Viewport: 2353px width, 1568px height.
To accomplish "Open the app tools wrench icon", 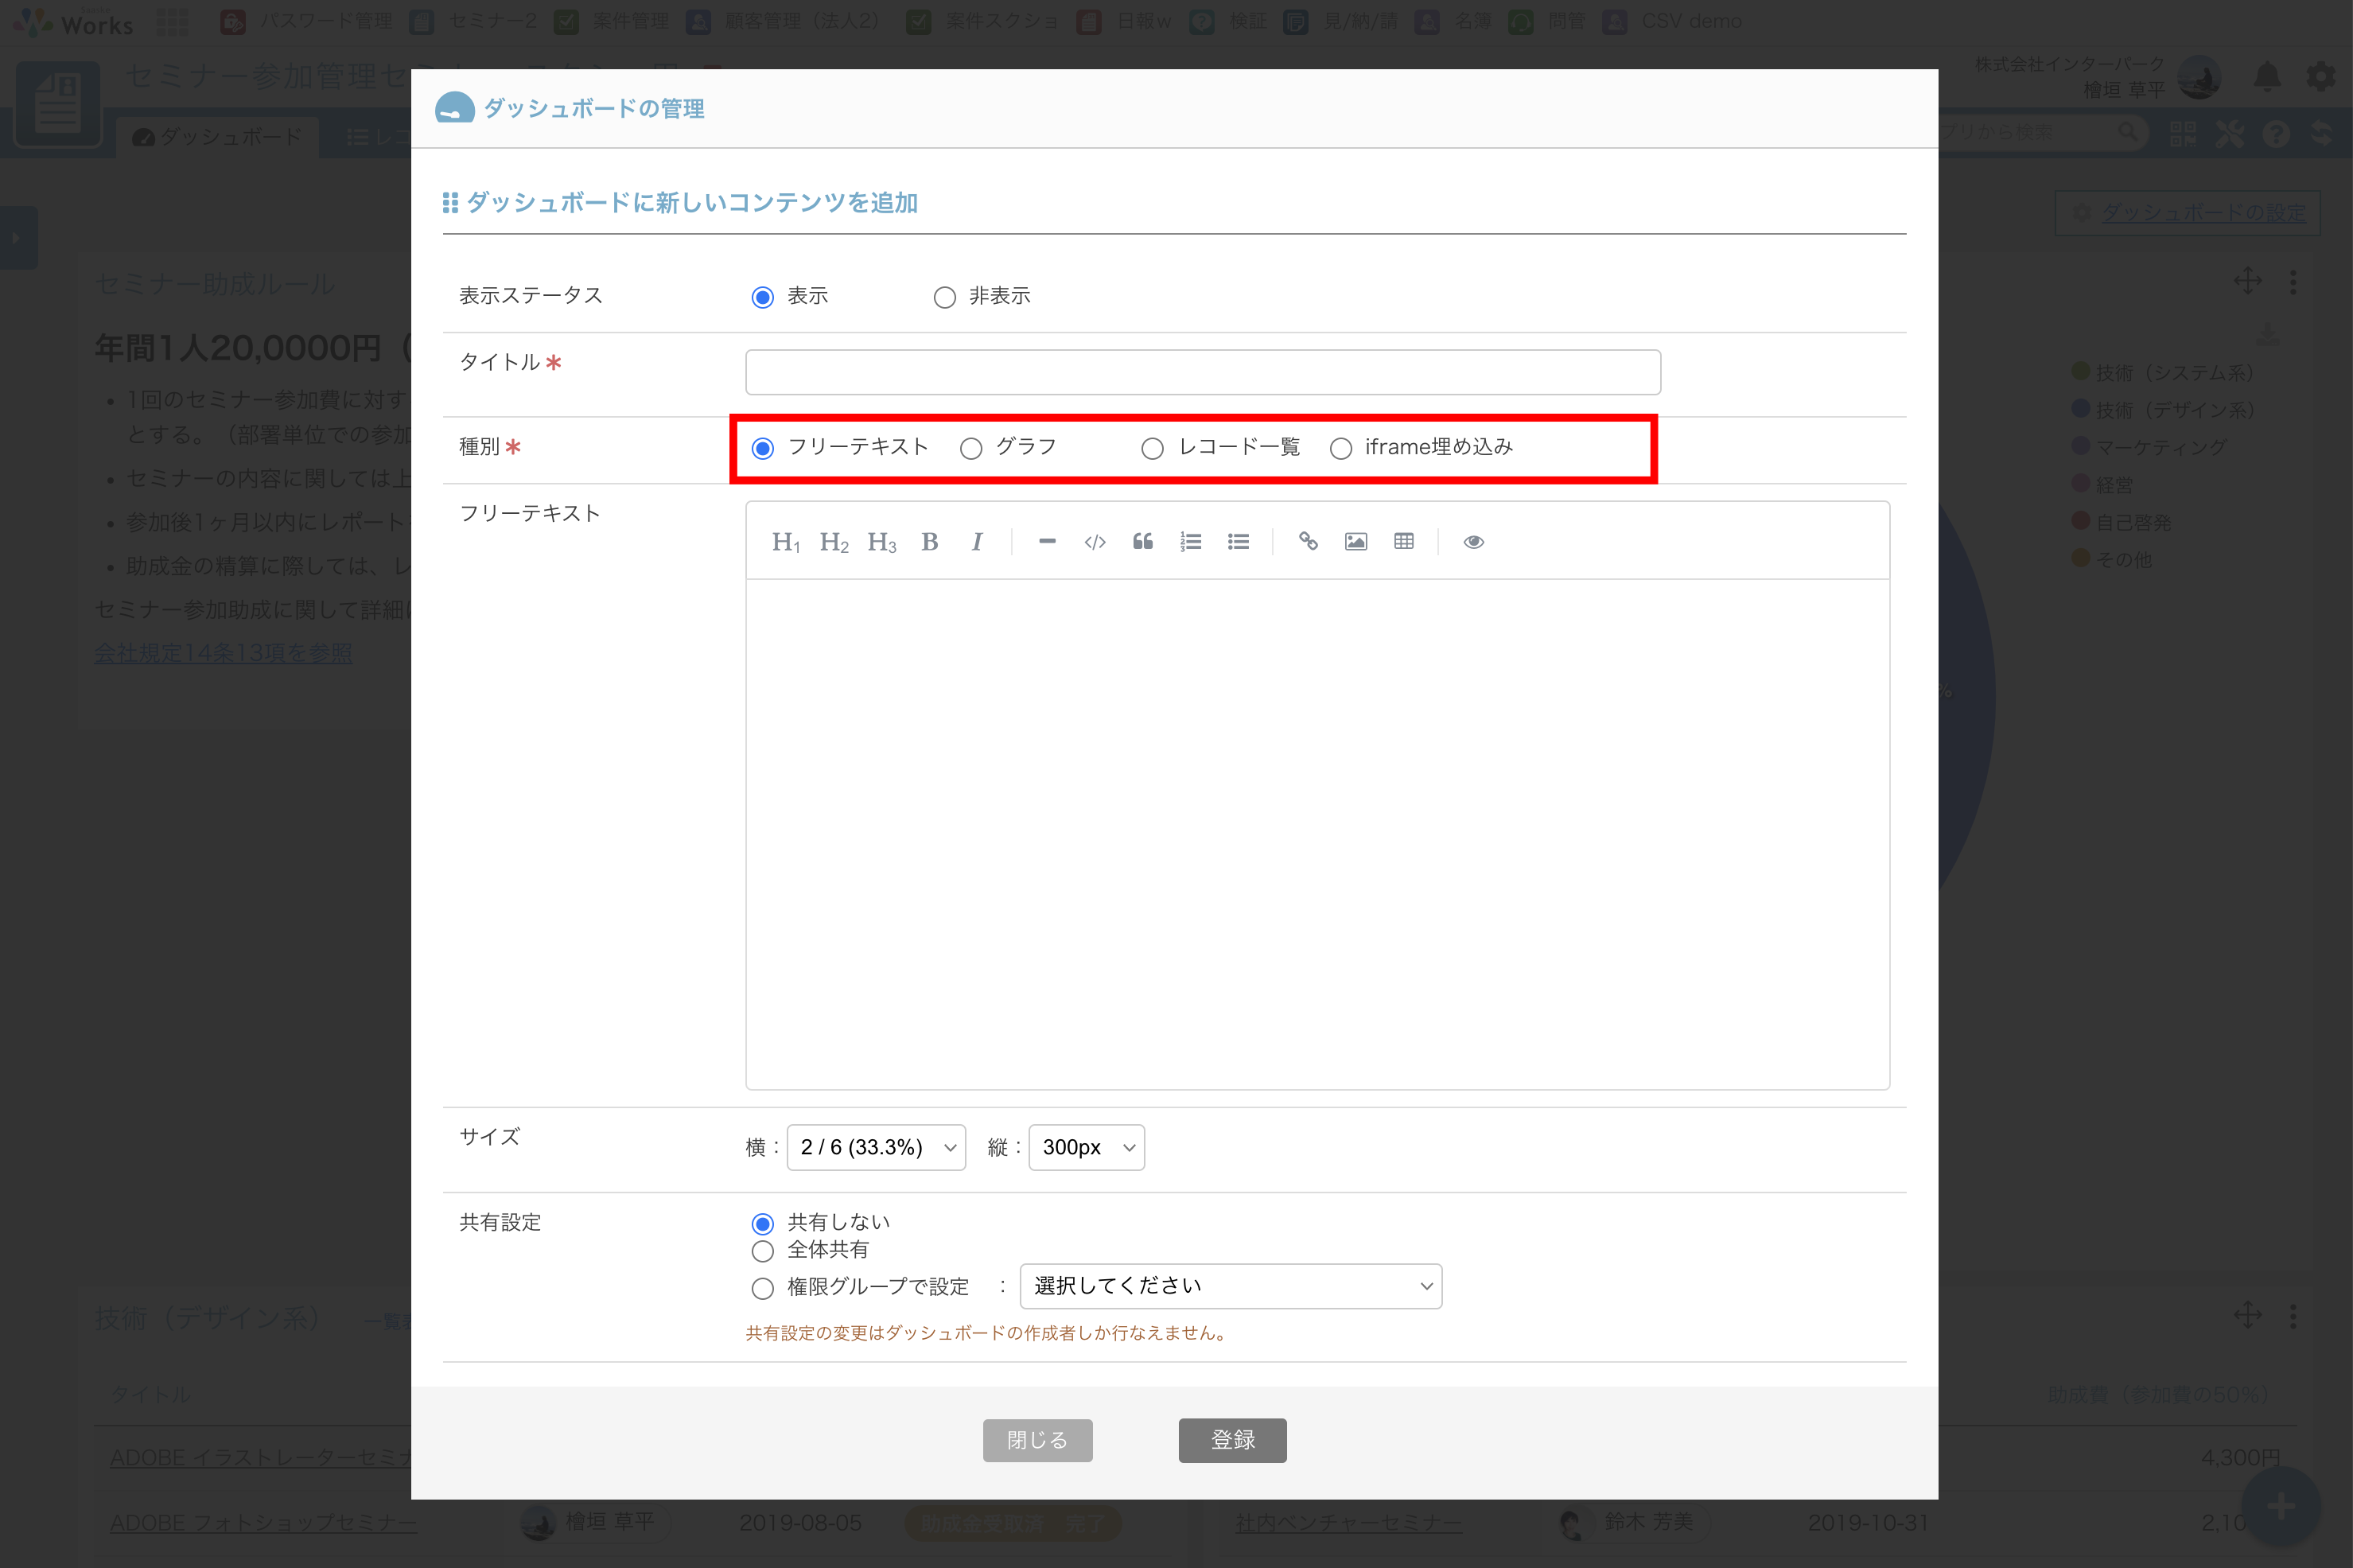I will point(2230,134).
